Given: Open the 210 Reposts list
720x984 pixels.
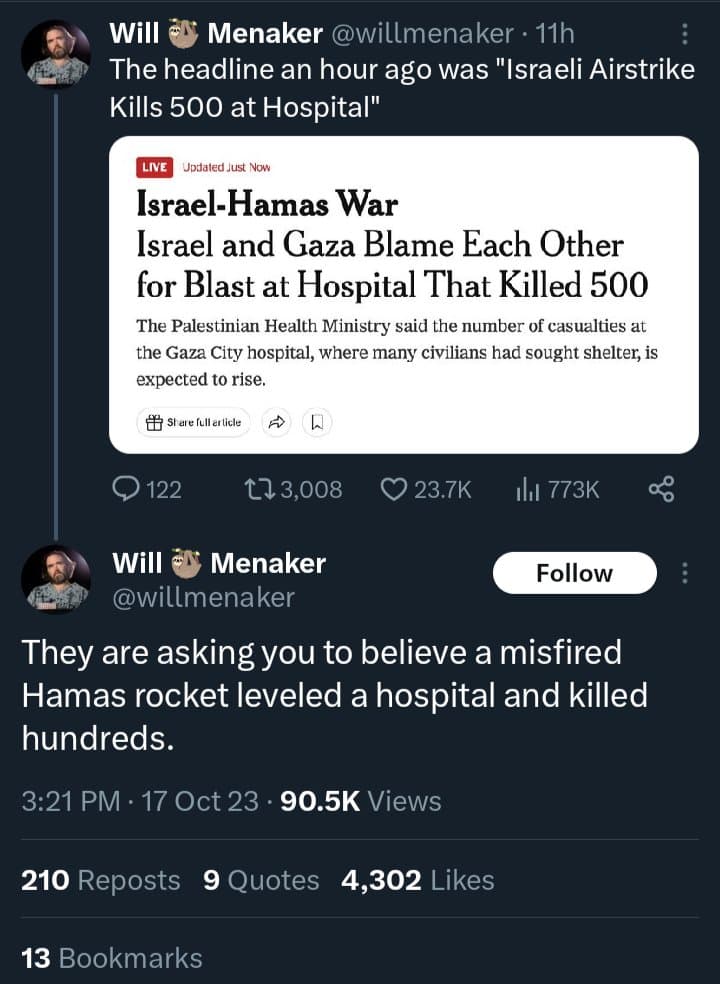Looking at the screenshot, I should (101, 880).
